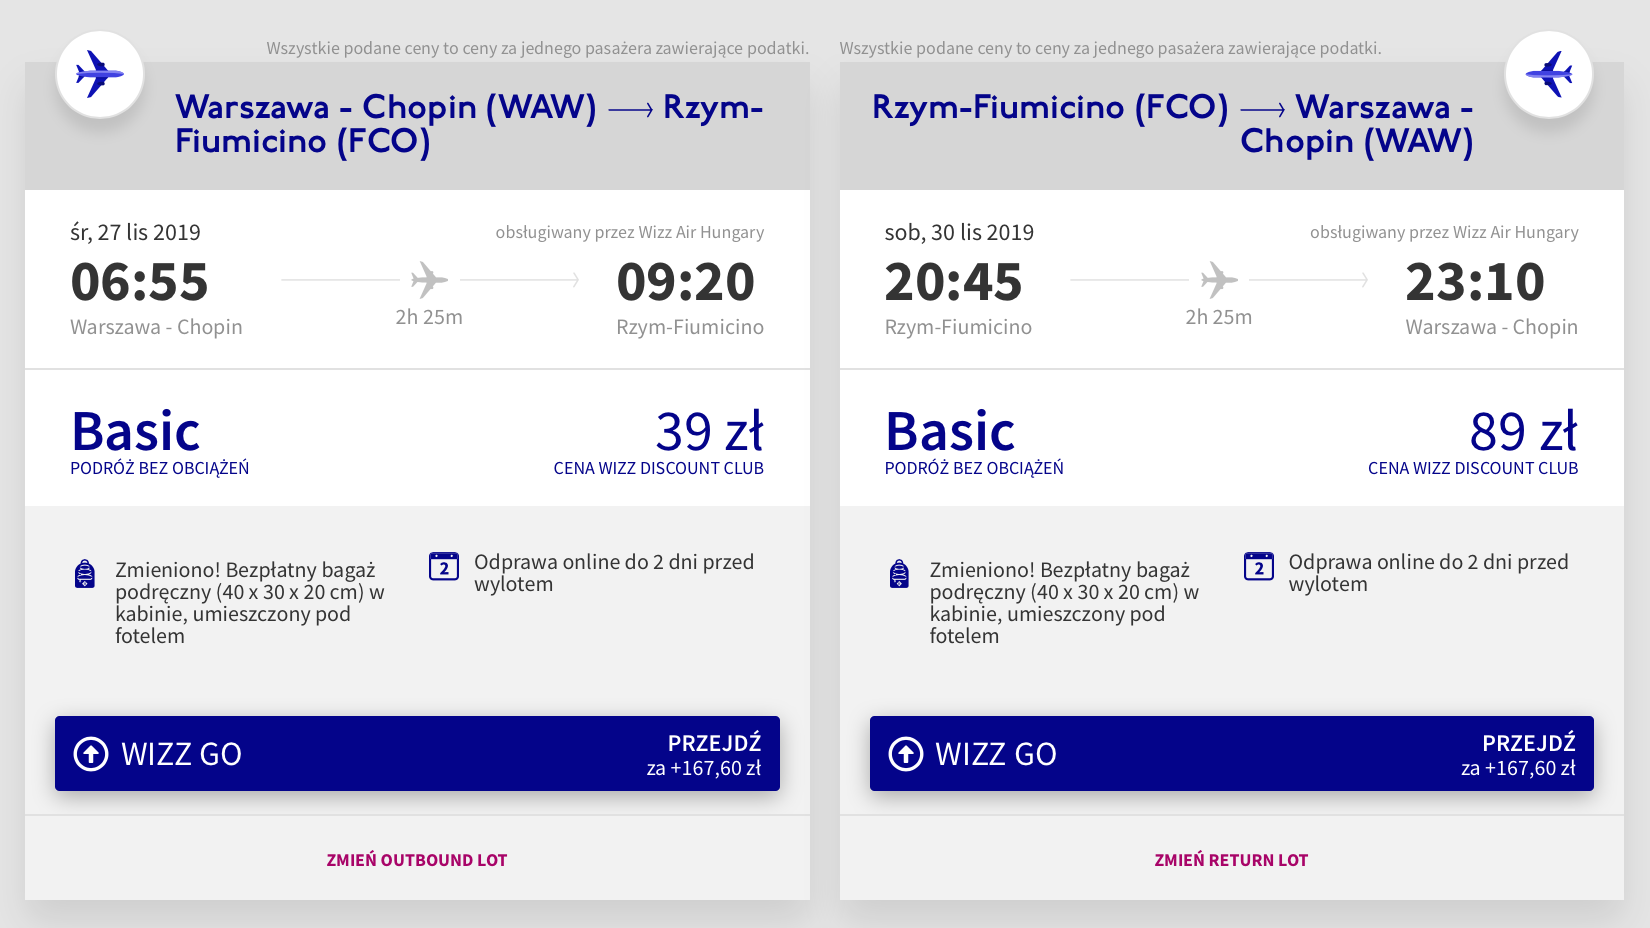The height and width of the screenshot is (928, 1650).
Task: Upgrade return flight via PRZEJDŹ za +167,60 zł
Action: pos(1518,755)
